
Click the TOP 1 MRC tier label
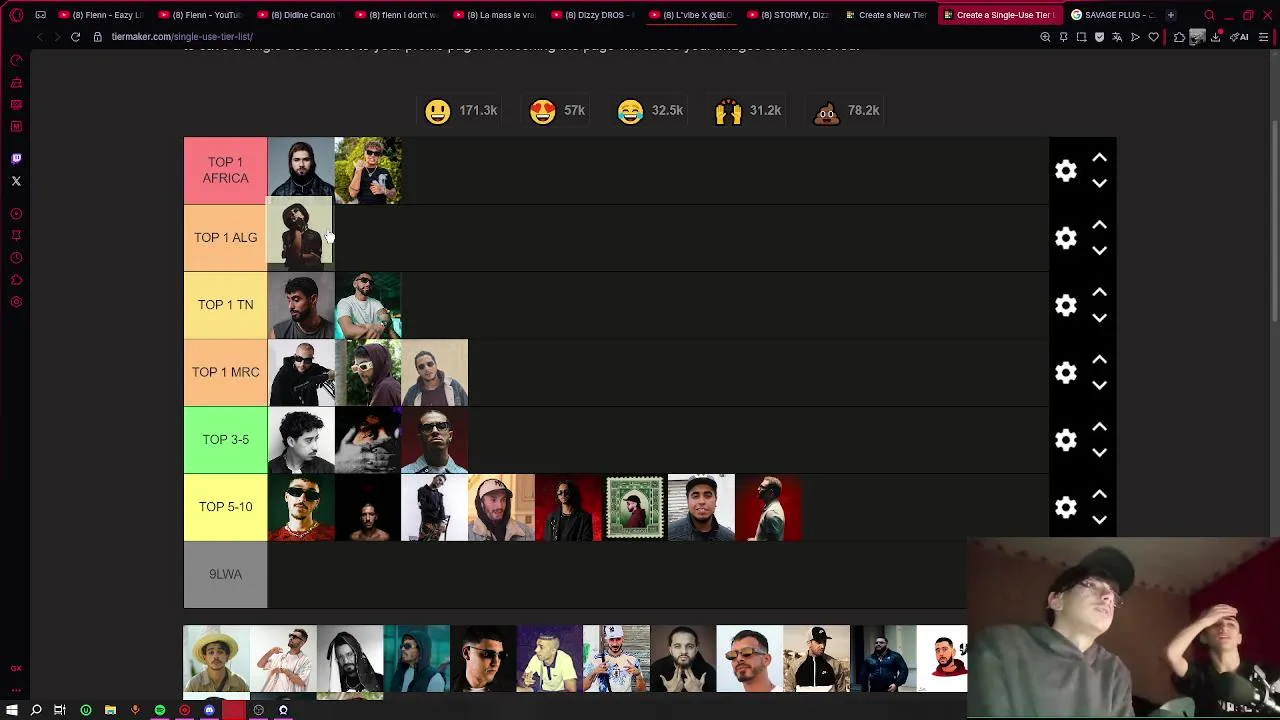225,372
